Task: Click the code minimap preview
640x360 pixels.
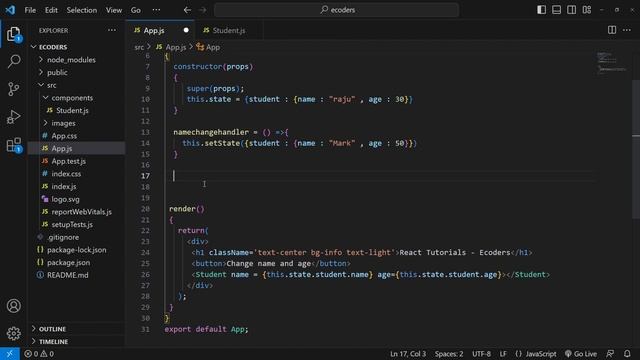Action: 611,62
